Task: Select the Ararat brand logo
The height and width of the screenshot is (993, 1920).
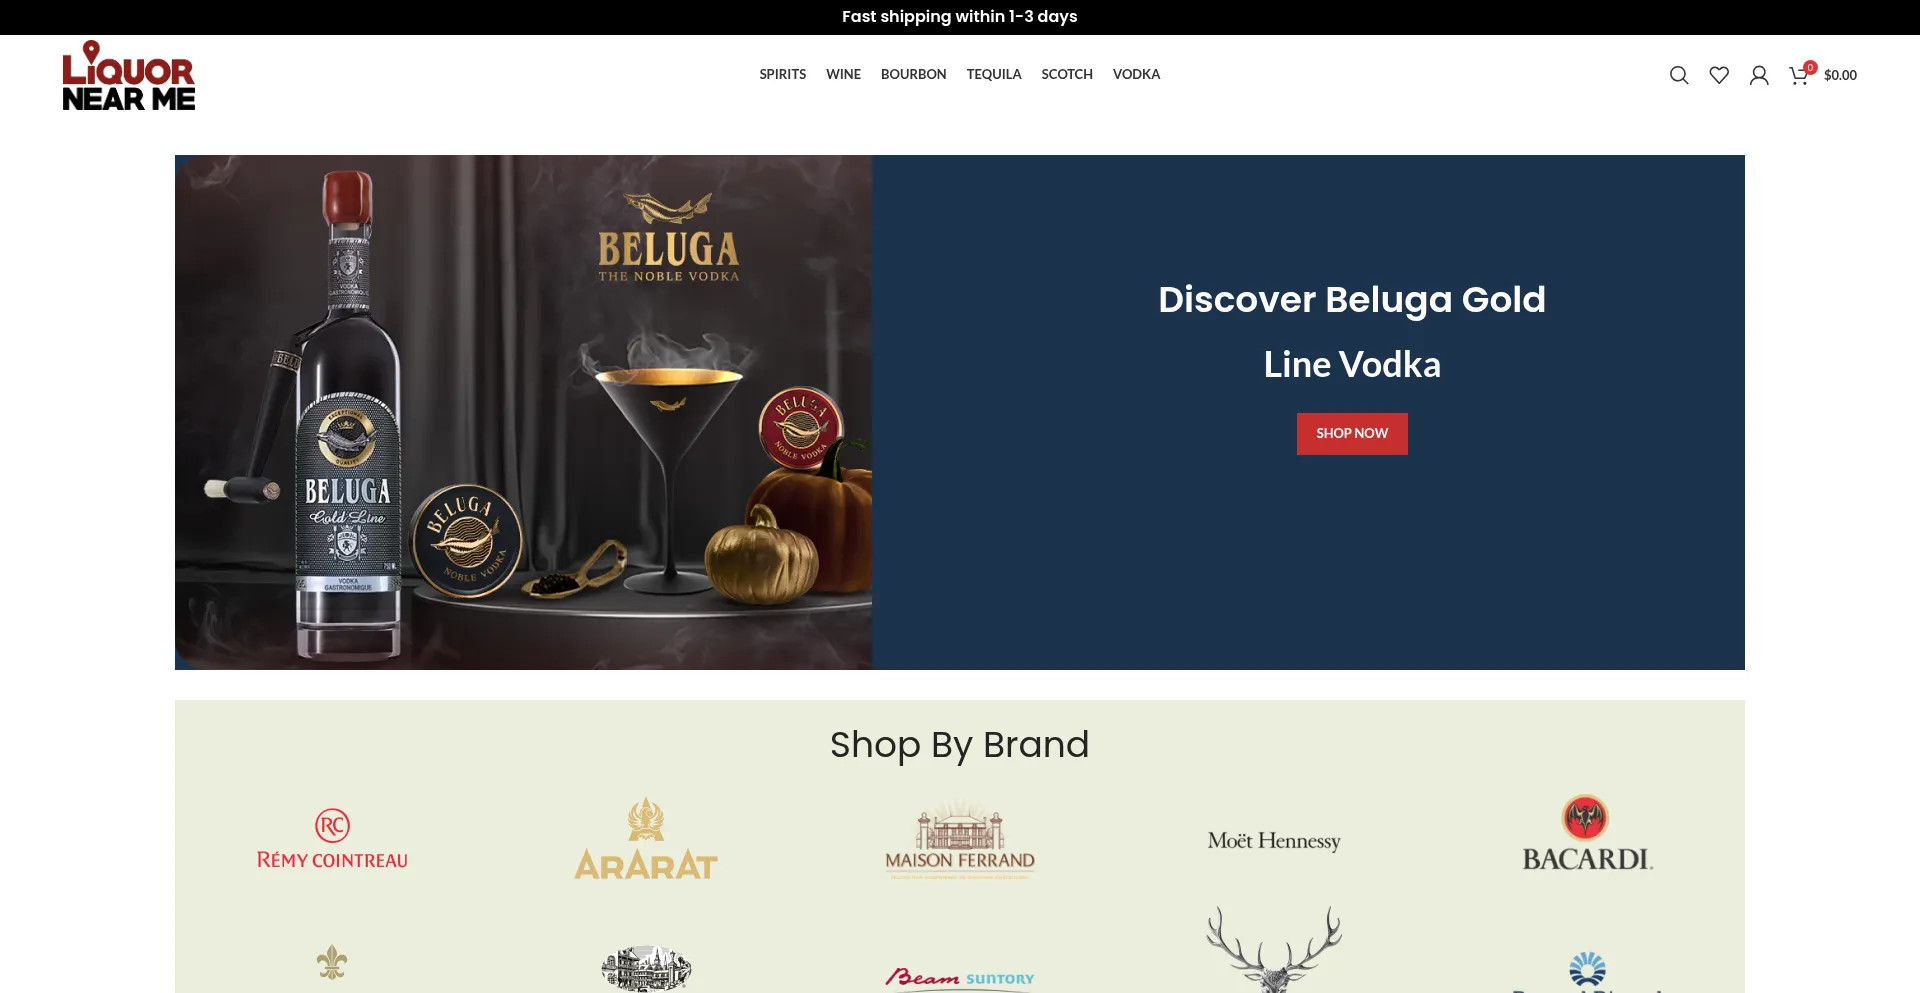Action: click(646, 839)
